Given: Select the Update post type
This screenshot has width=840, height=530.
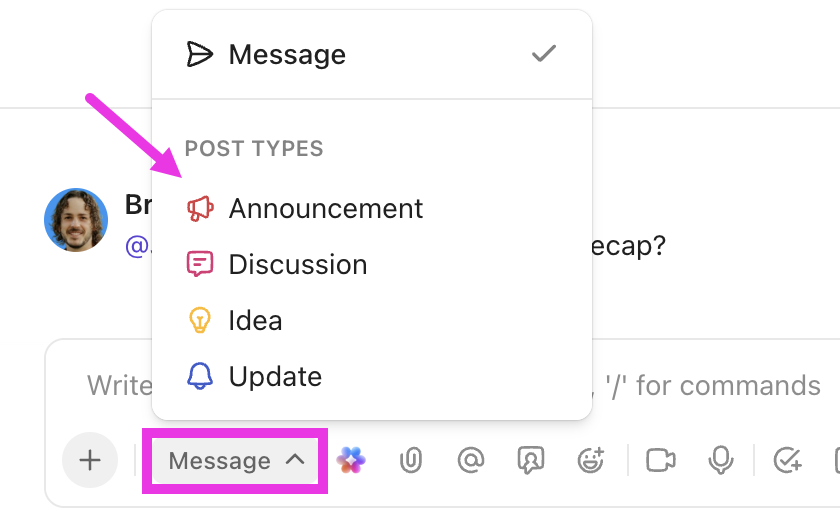Looking at the screenshot, I should [275, 376].
